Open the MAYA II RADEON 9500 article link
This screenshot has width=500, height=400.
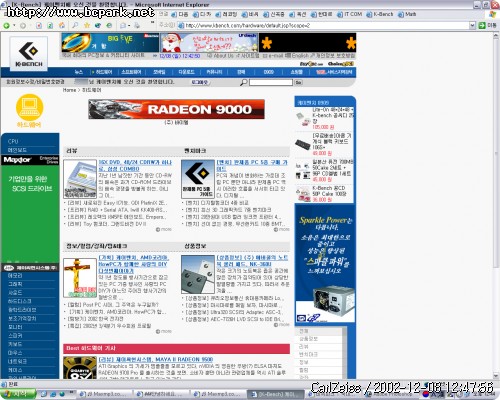pyautogui.click(x=156, y=360)
